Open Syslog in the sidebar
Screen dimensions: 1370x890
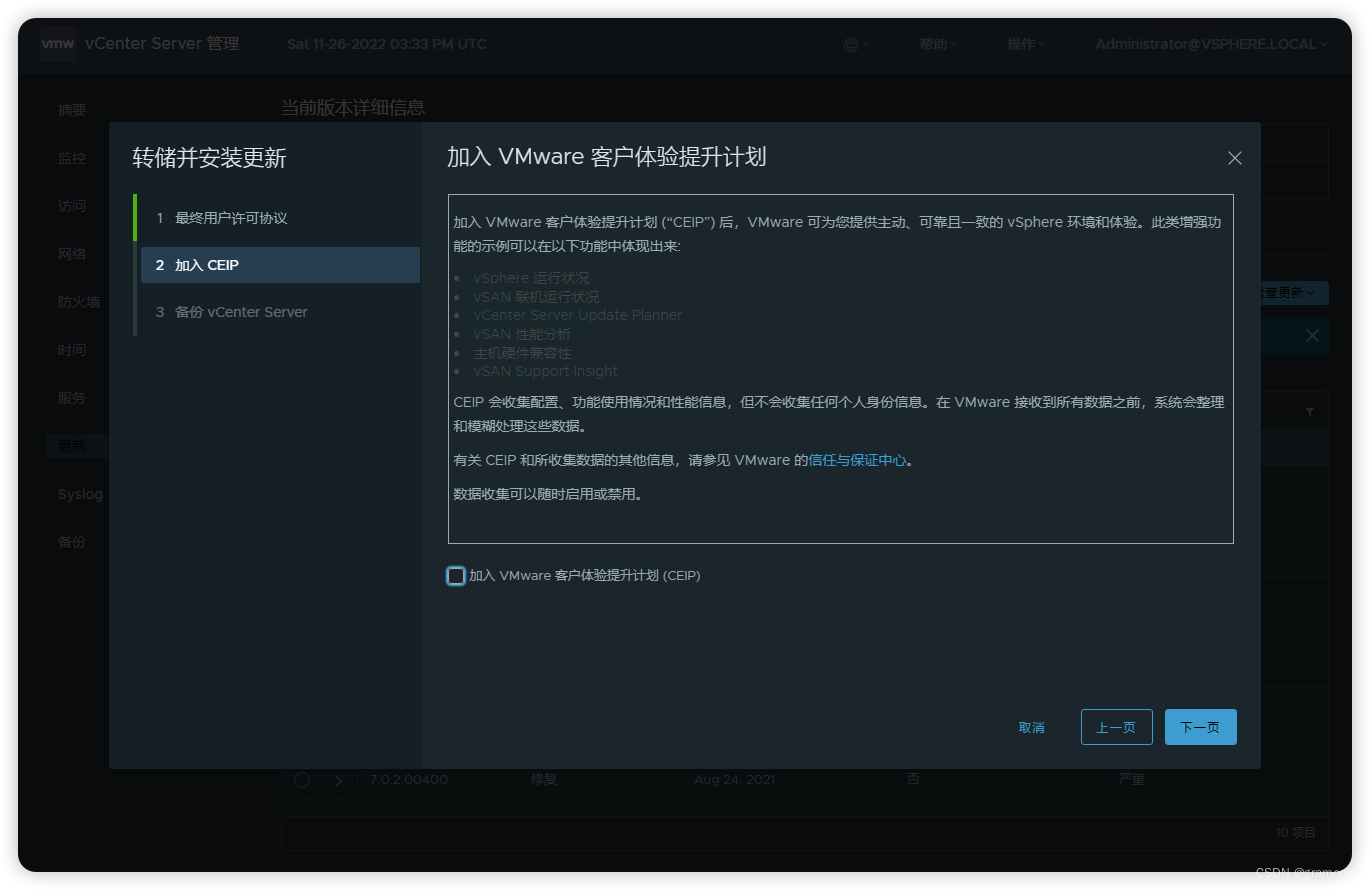(x=80, y=494)
